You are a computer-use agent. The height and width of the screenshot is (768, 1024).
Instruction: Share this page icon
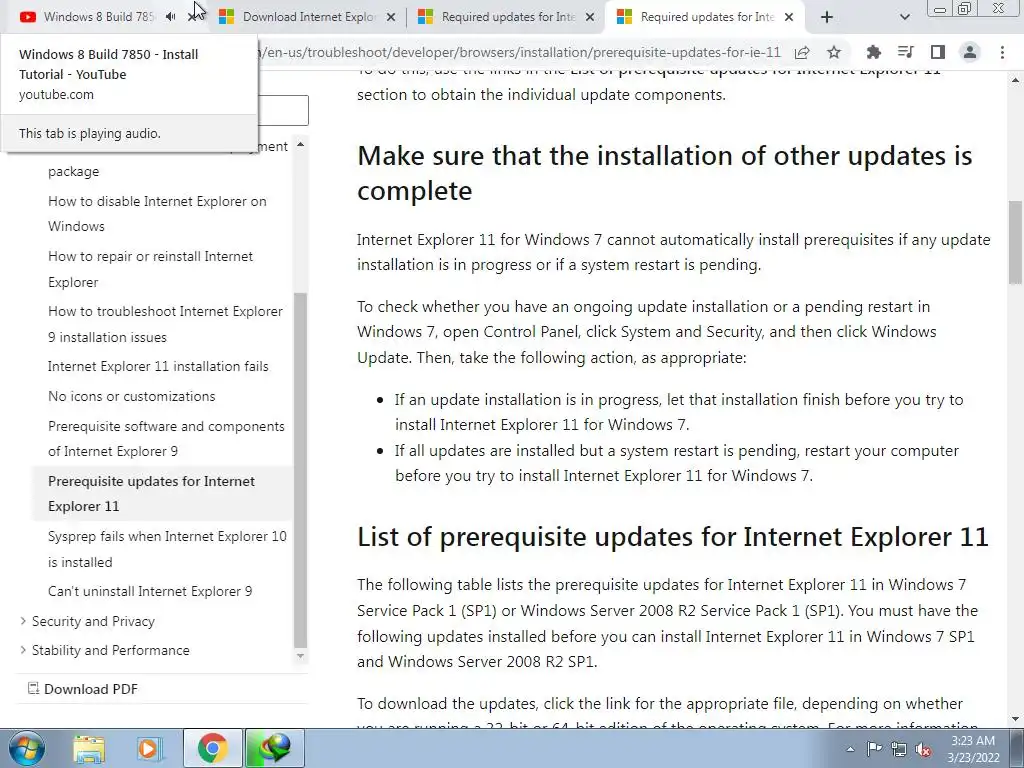point(802,52)
